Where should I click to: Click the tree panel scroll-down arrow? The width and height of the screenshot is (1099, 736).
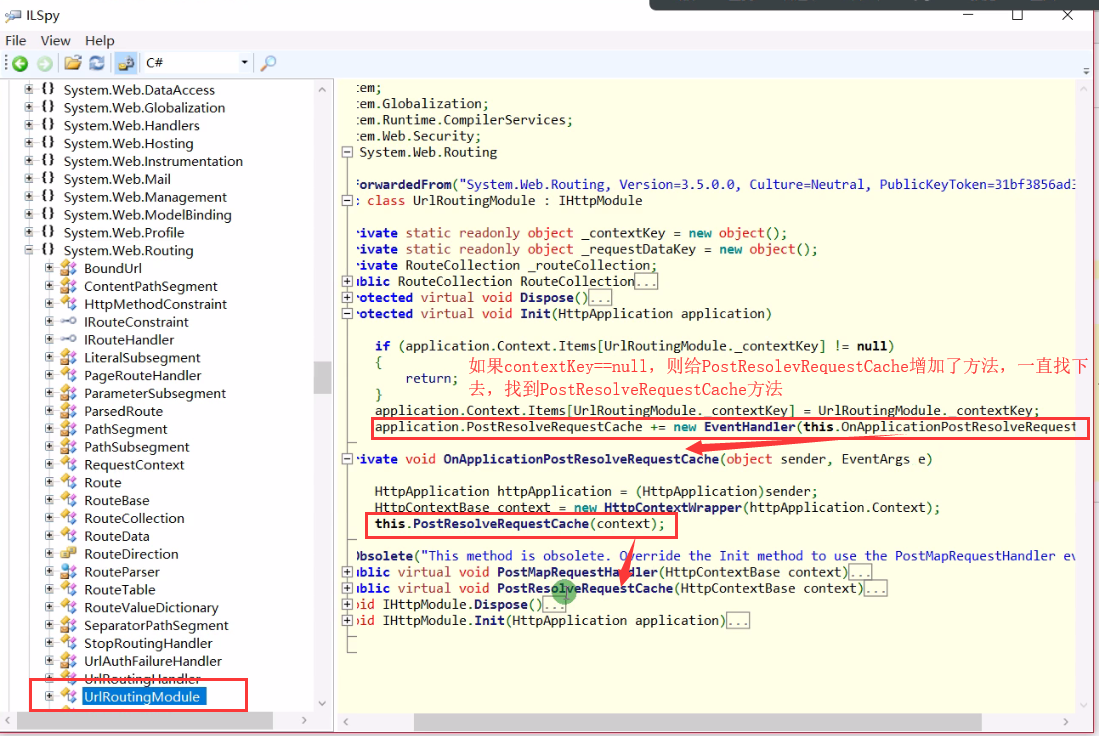click(x=322, y=703)
